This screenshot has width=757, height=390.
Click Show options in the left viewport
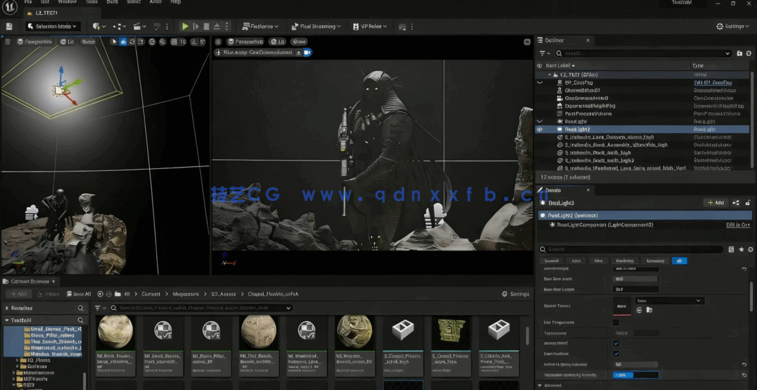(88, 42)
